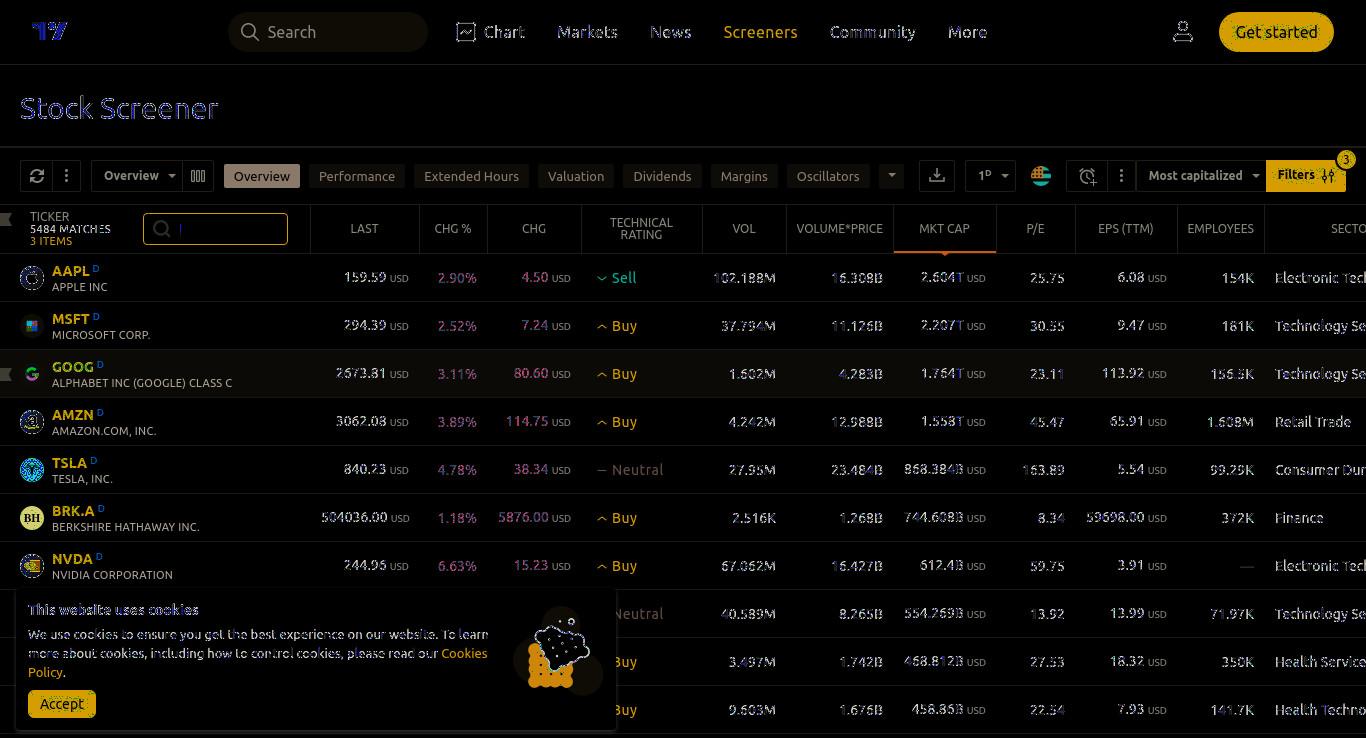The height and width of the screenshot is (738, 1366).
Task: Click the alarm clock alert icon
Action: click(1087, 176)
